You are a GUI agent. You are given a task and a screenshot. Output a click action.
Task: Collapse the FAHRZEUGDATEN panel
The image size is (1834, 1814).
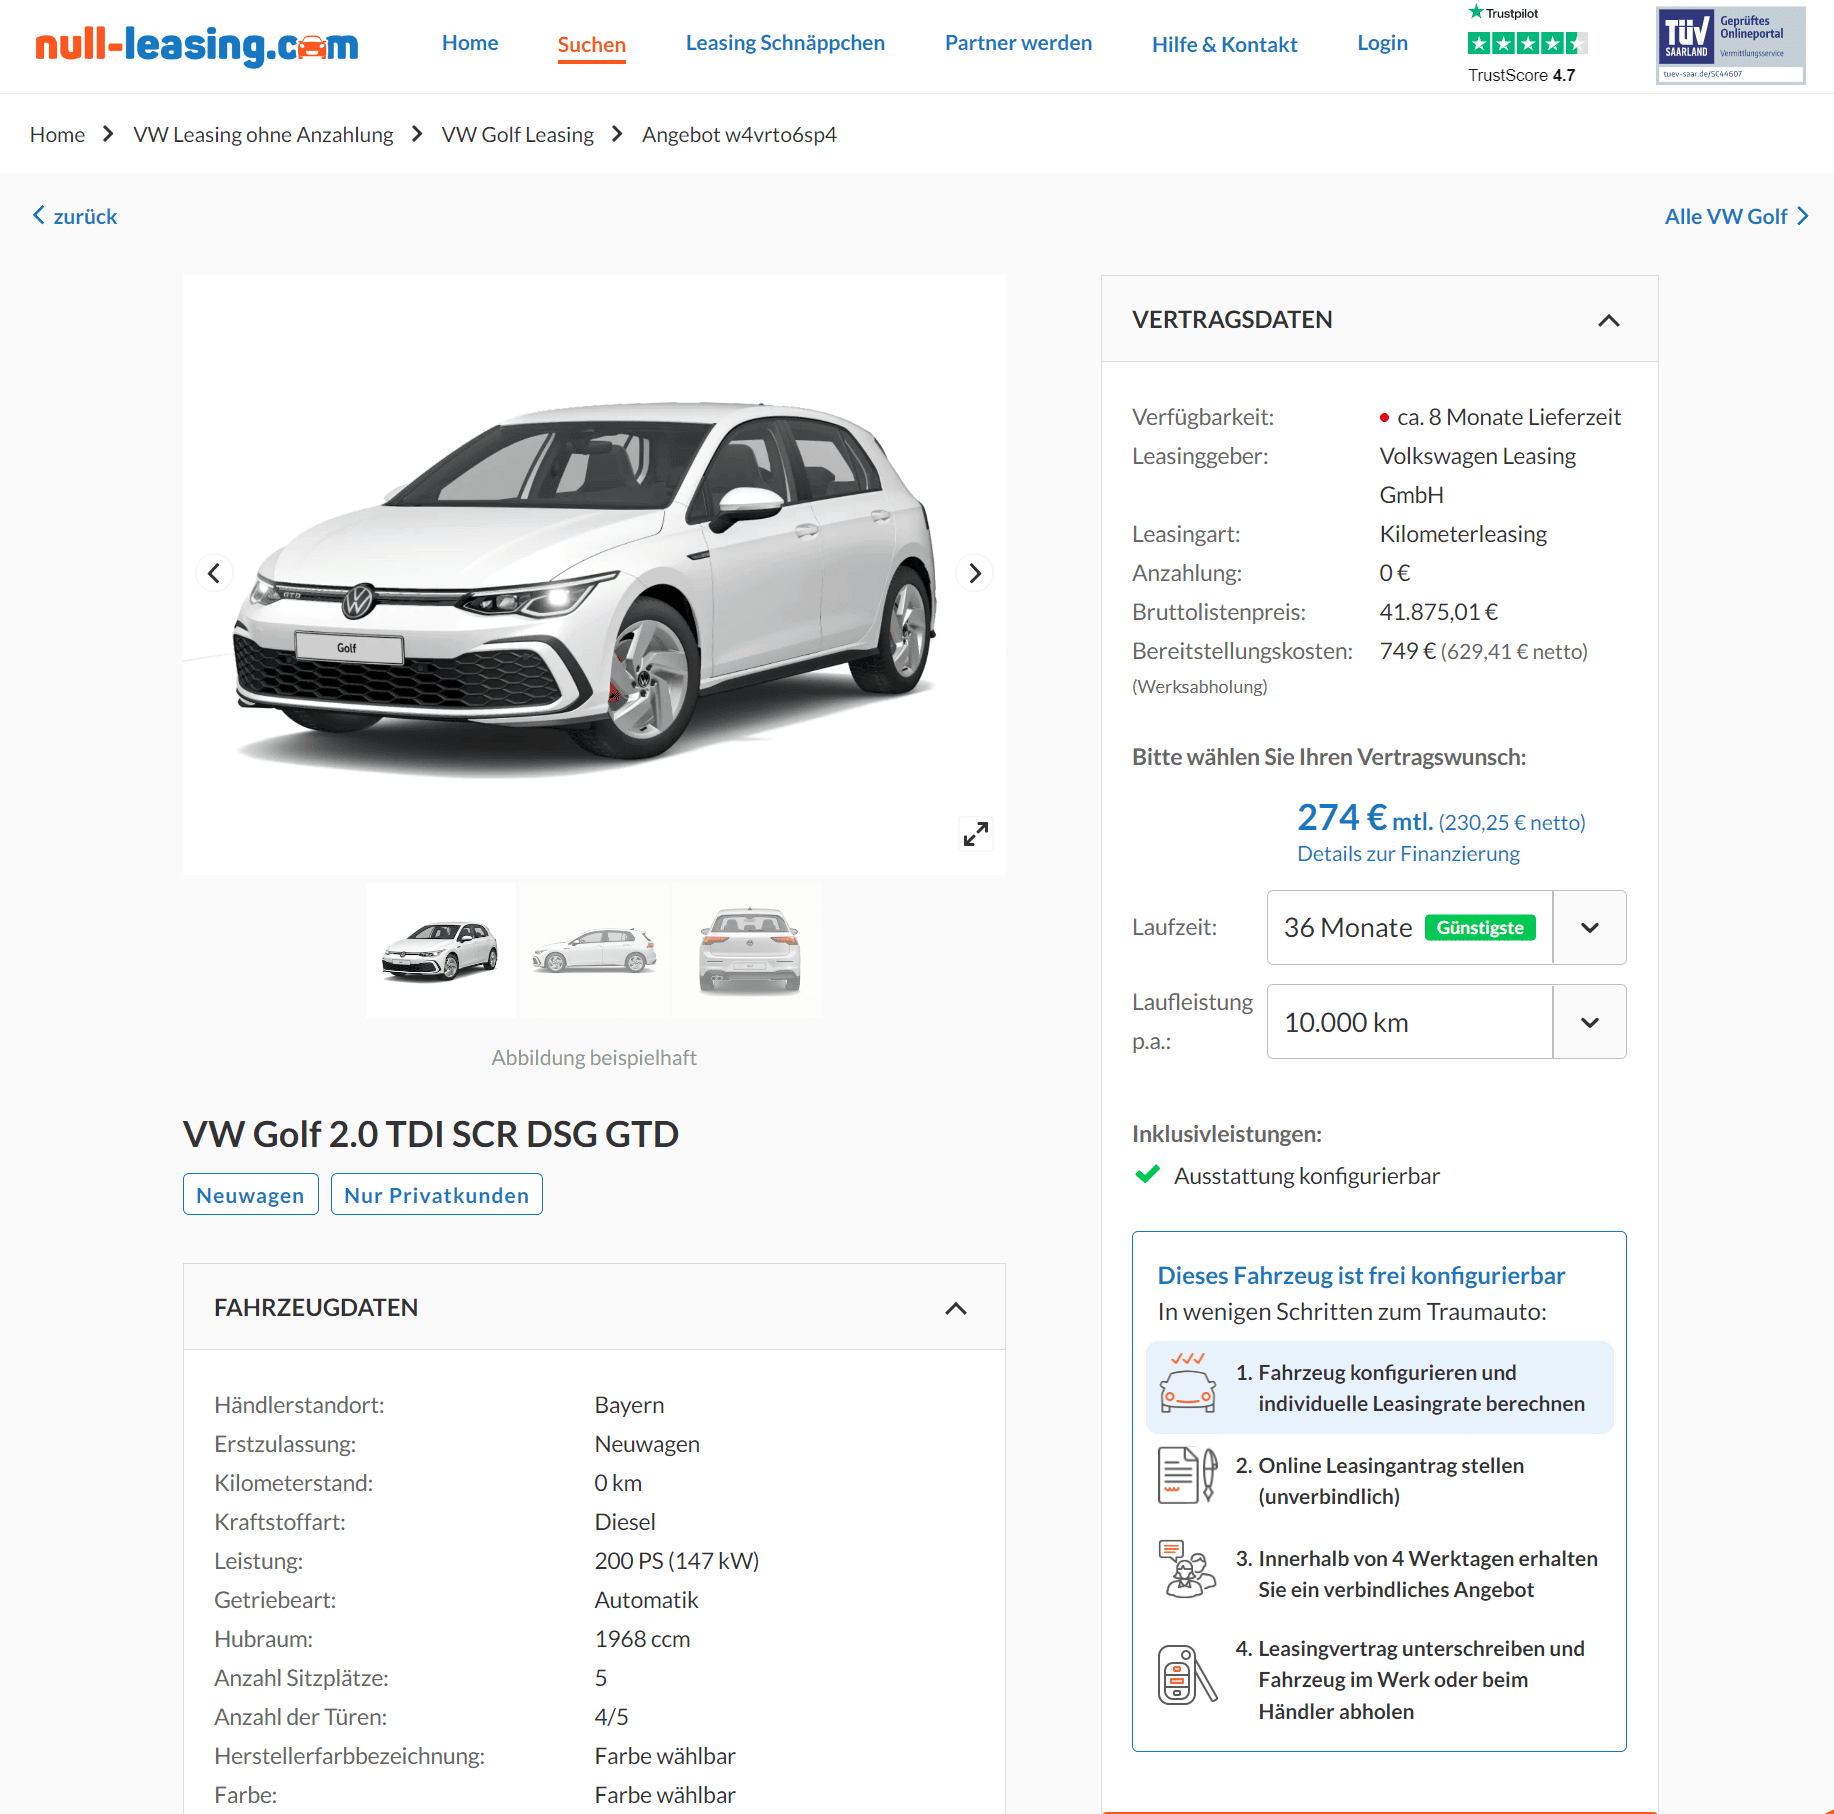956,1308
